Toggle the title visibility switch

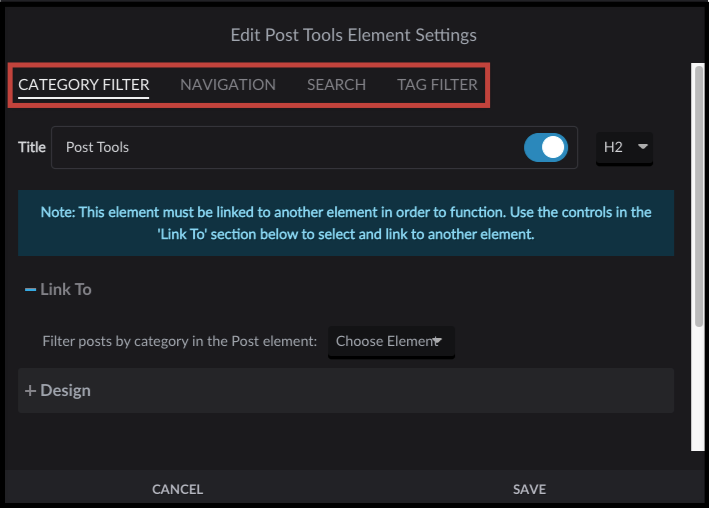pos(546,147)
